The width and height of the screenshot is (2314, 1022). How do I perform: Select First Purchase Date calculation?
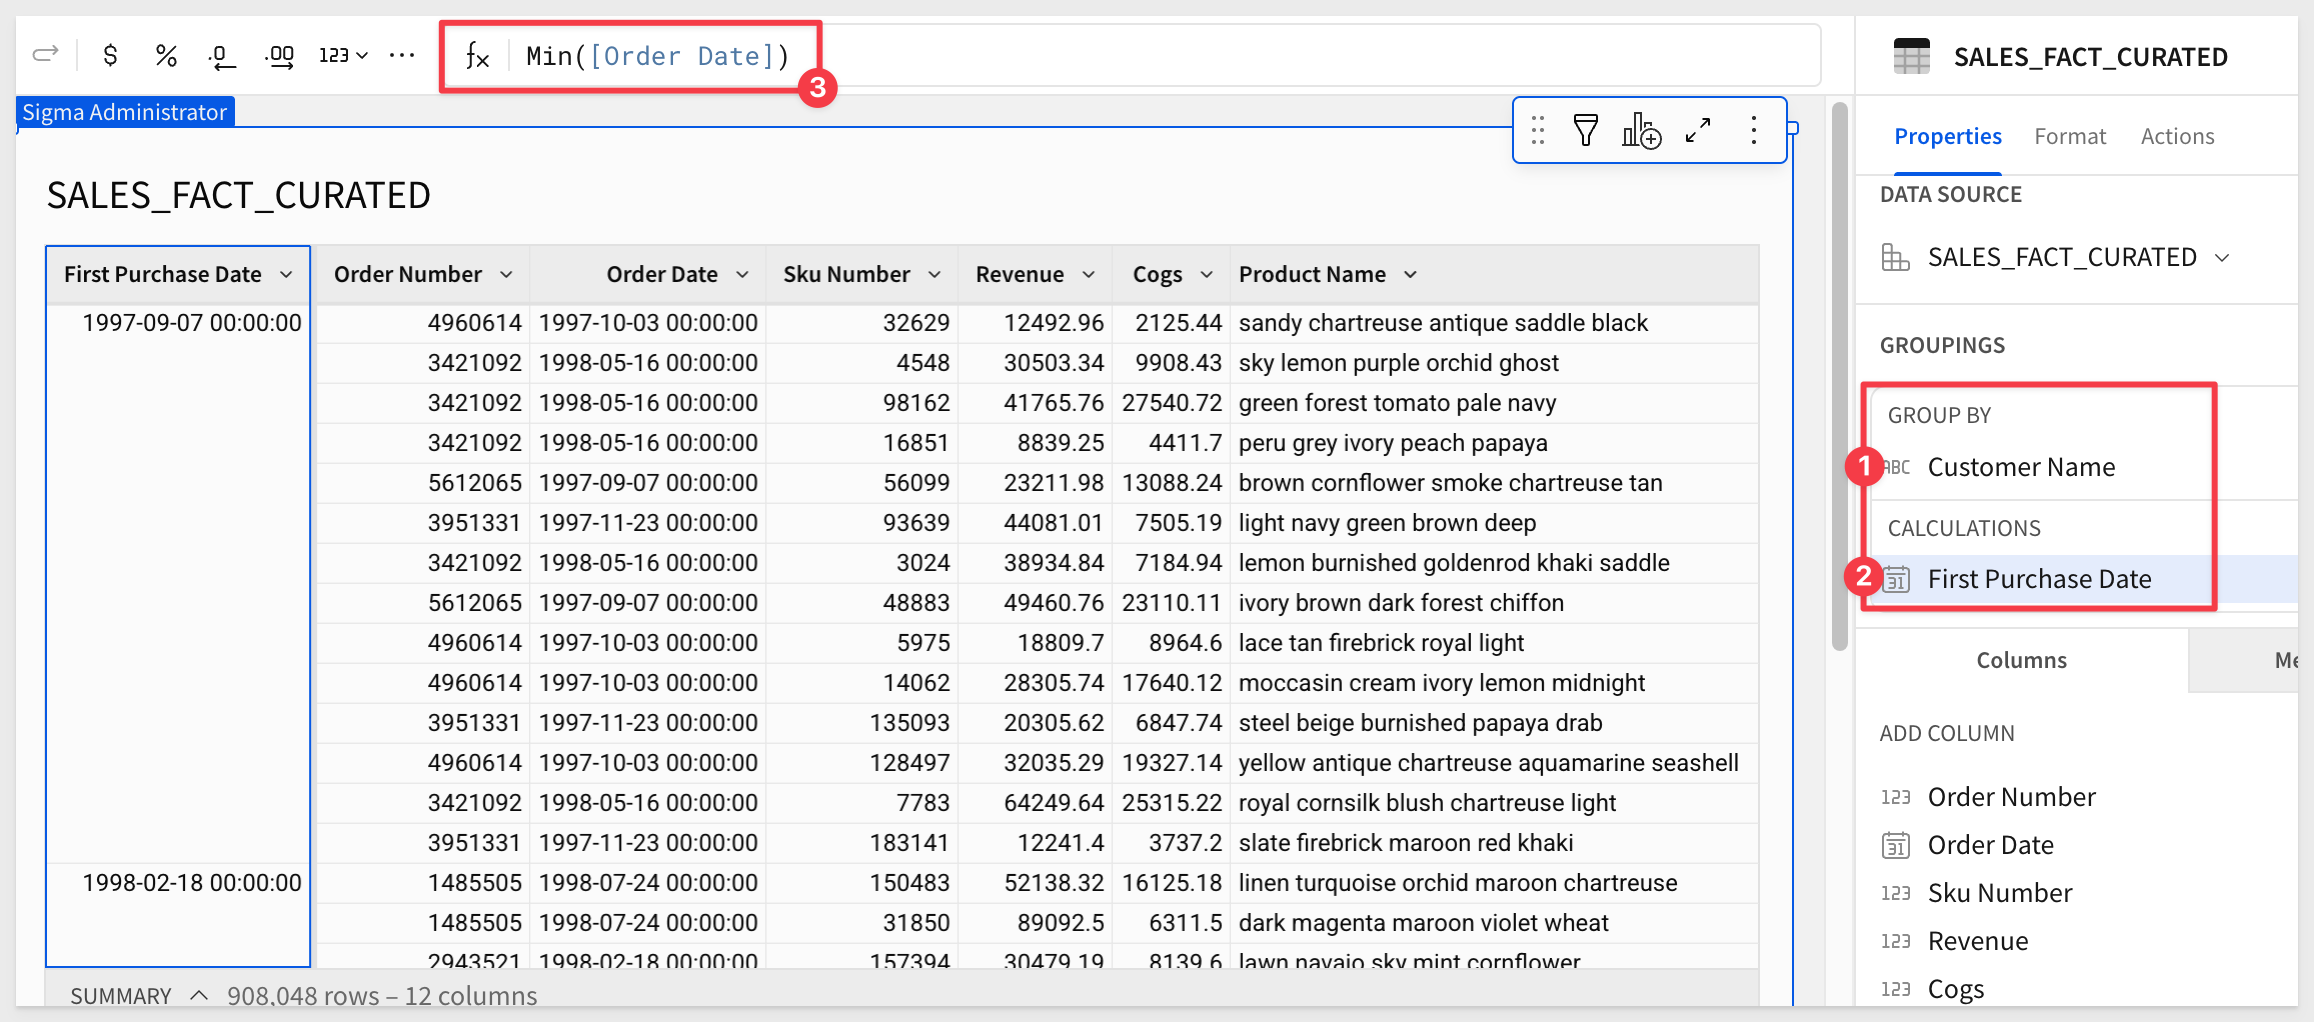(x=2038, y=579)
